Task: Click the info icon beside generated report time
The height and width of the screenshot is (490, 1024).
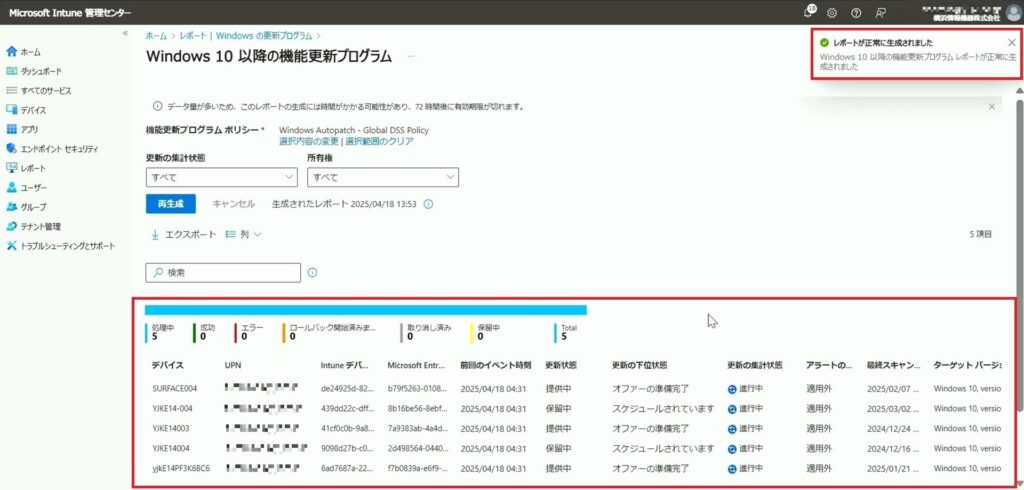Action: tap(428, 204)
